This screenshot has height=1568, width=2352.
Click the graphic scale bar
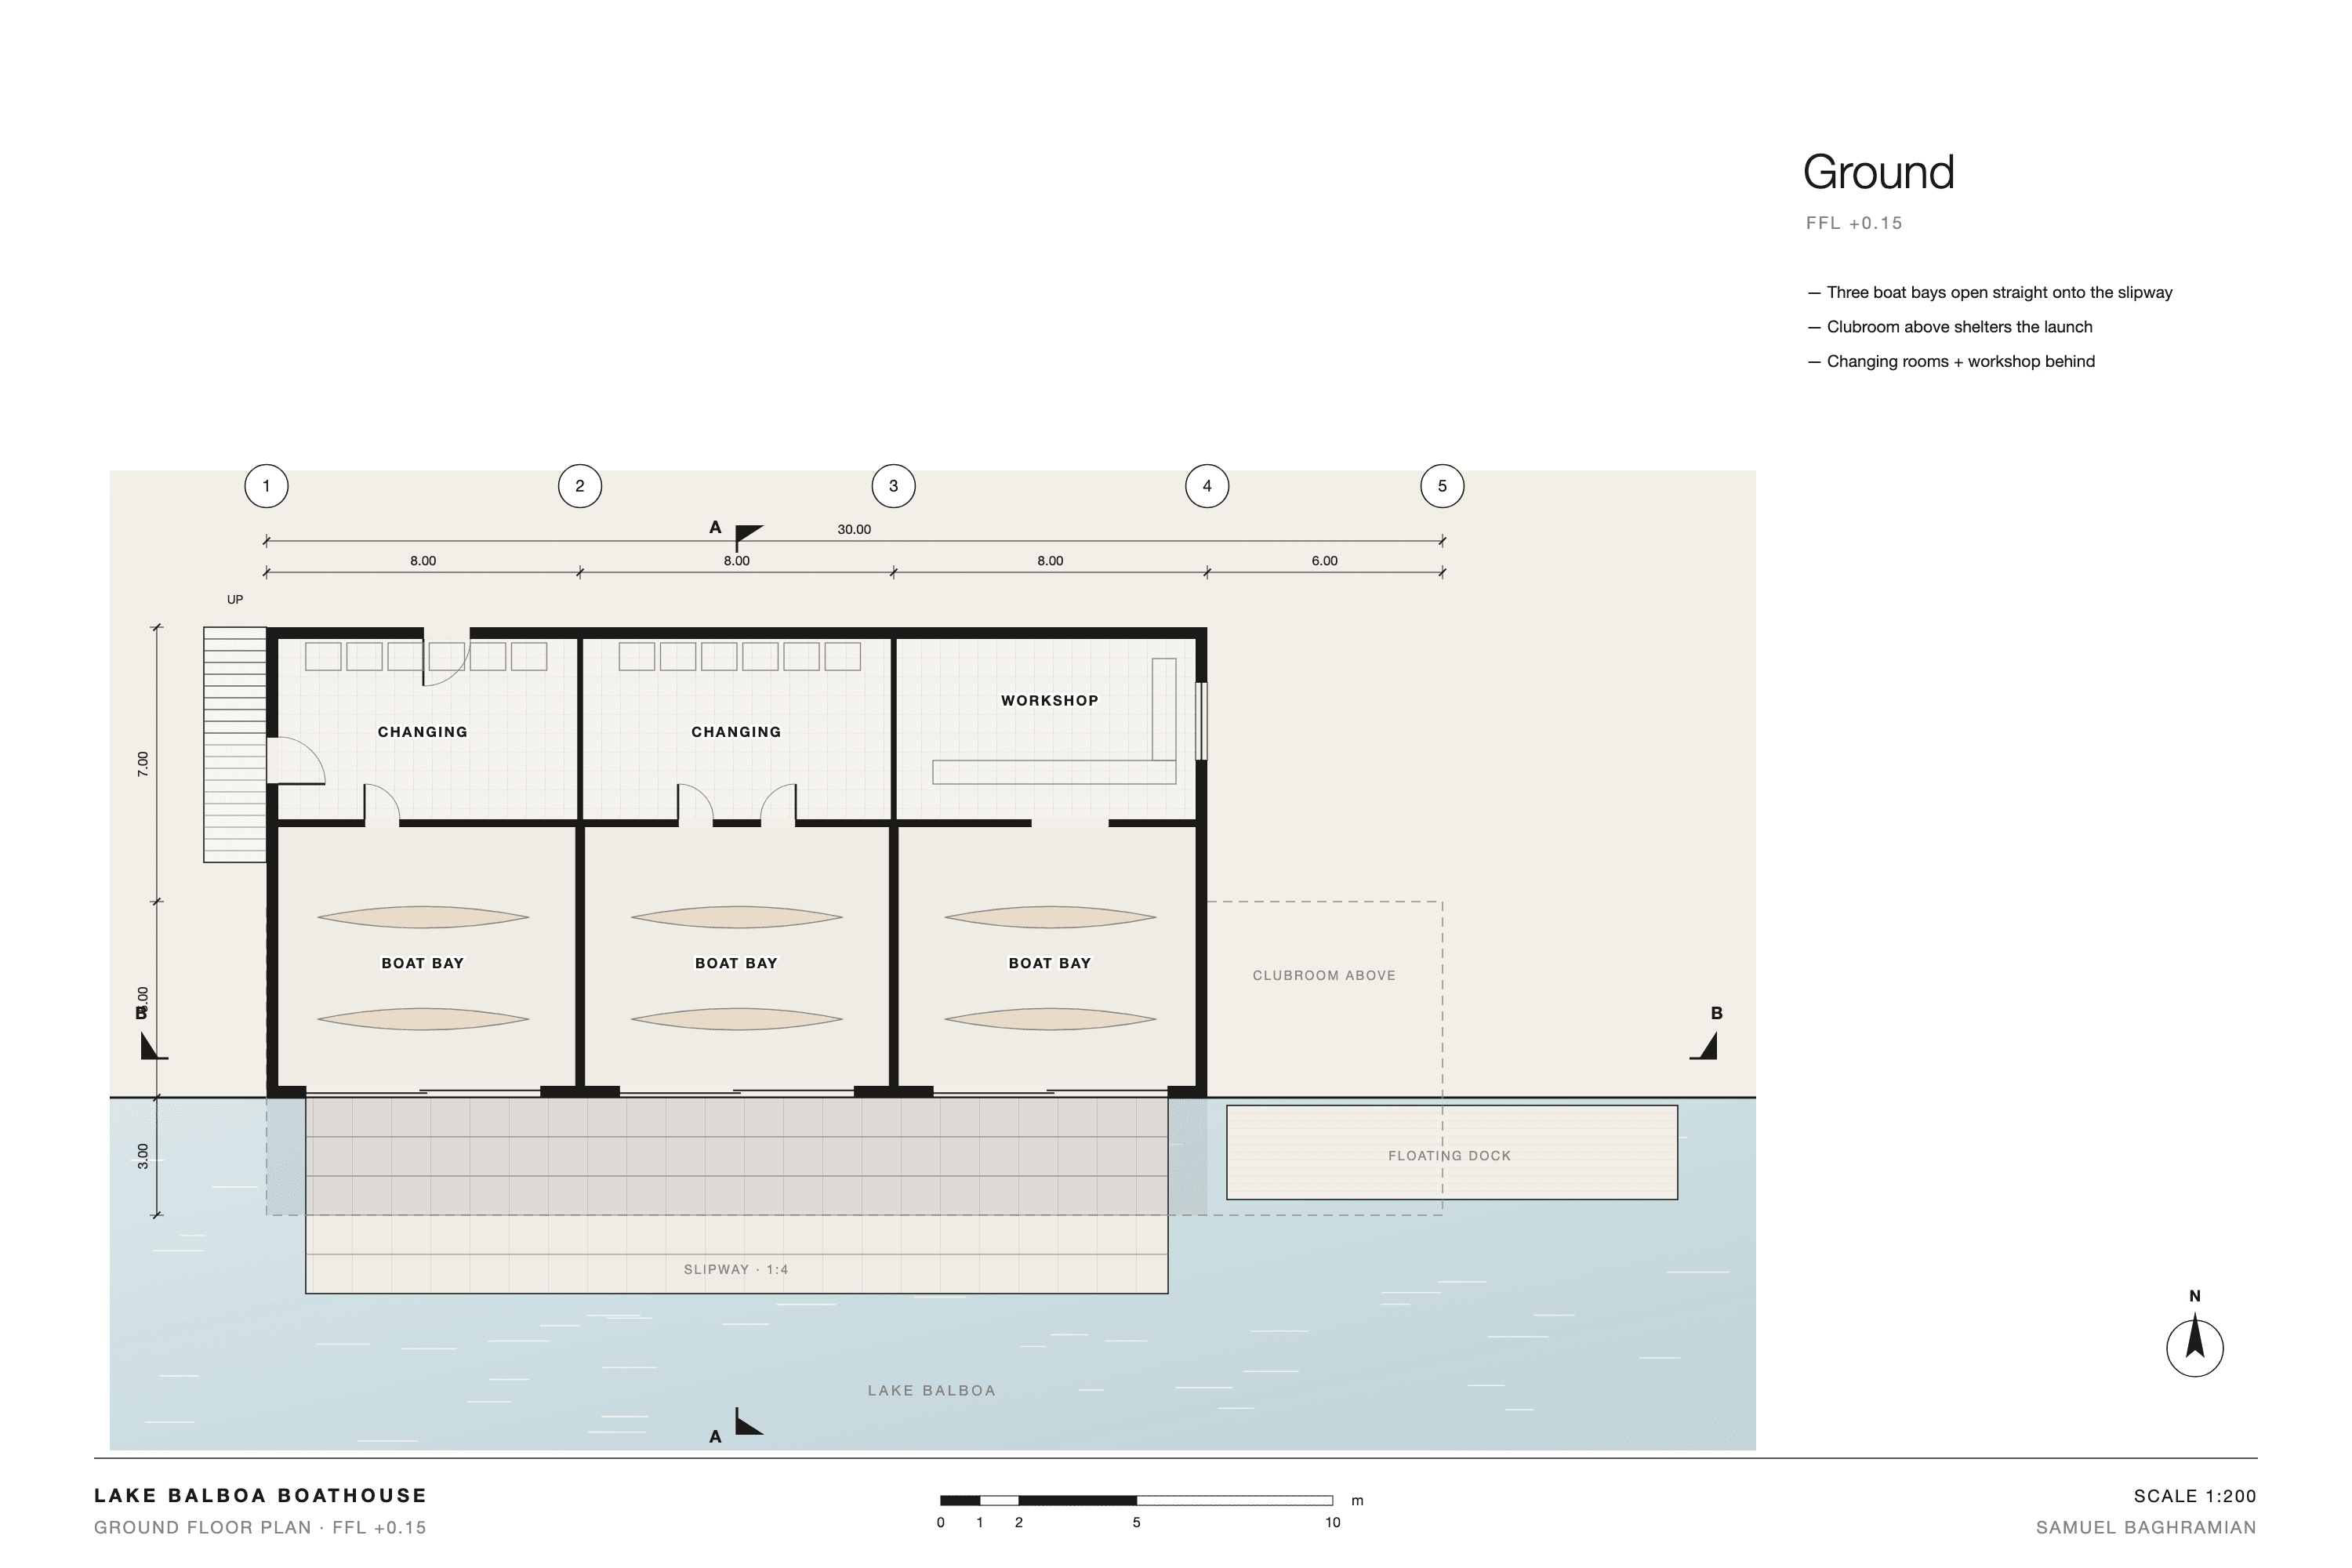coord(1136,1500)
